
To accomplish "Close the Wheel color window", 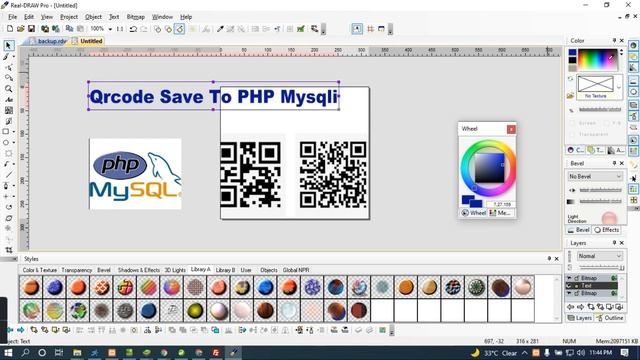I will [511, 129].
